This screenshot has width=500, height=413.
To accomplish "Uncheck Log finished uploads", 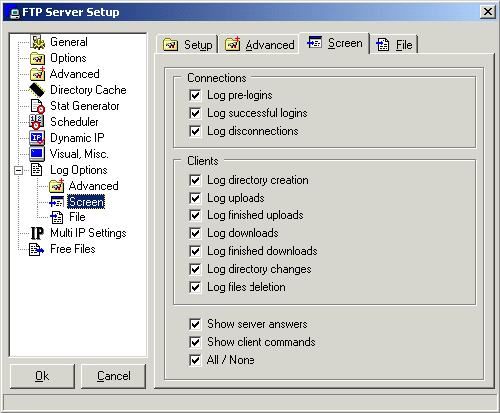I will [195, 215].
